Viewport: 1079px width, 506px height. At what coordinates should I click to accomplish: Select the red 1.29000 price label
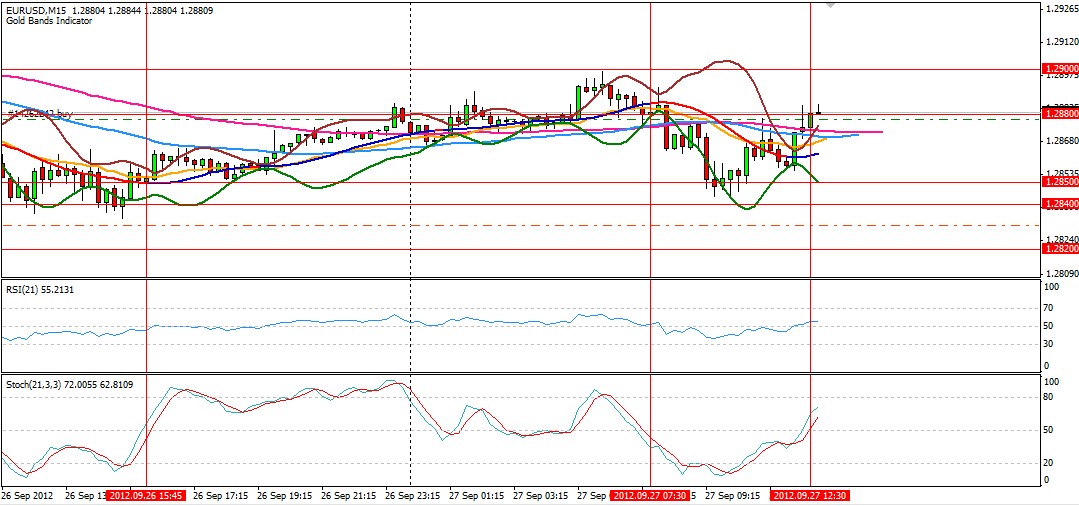[1060, 69]
